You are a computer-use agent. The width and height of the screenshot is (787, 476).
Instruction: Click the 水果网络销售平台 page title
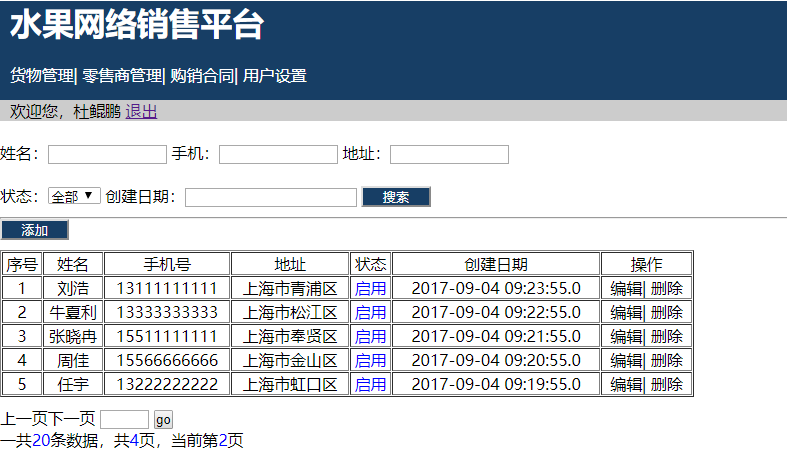click(137, 25)
